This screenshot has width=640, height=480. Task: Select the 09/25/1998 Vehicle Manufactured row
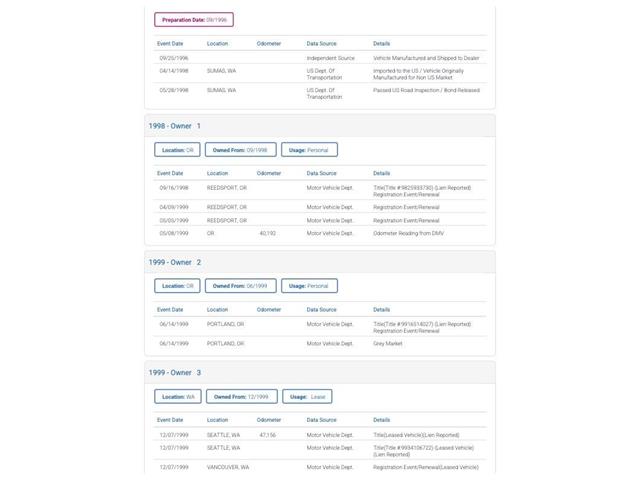[x=320, y=58]
